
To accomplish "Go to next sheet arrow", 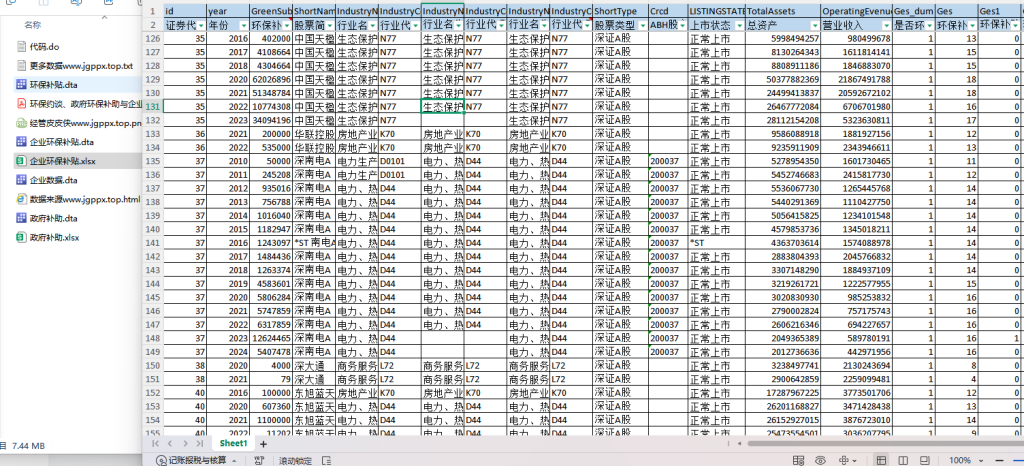I will point(185,444).
